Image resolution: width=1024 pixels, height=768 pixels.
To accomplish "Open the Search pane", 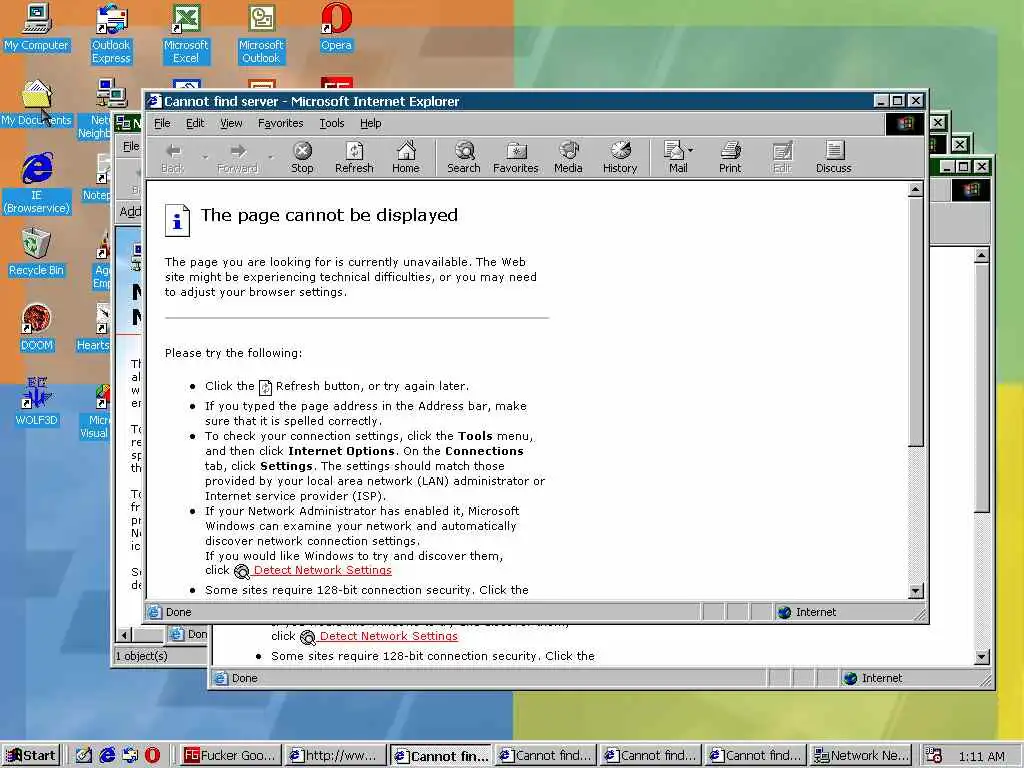I will point(464,157).
